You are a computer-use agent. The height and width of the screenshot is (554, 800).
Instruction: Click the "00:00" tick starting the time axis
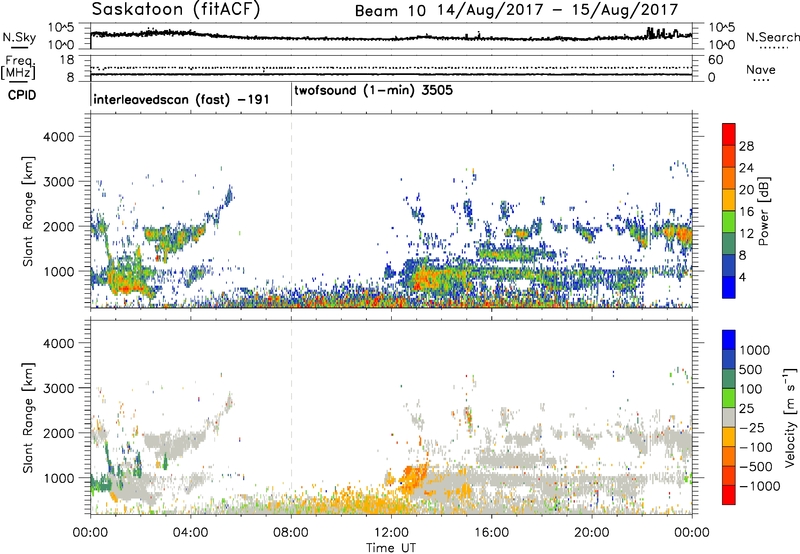[90, 533]
